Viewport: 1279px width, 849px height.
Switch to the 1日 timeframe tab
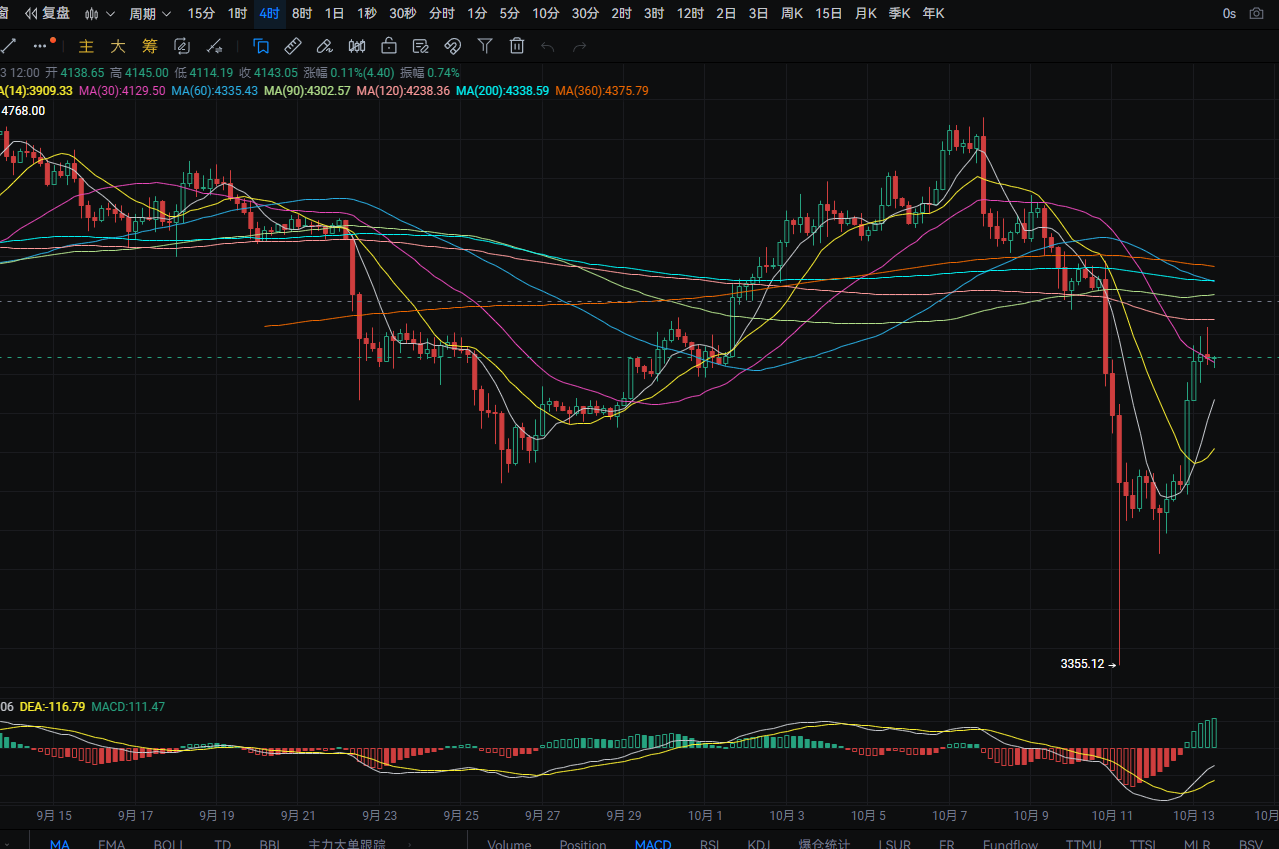point(335,14)
